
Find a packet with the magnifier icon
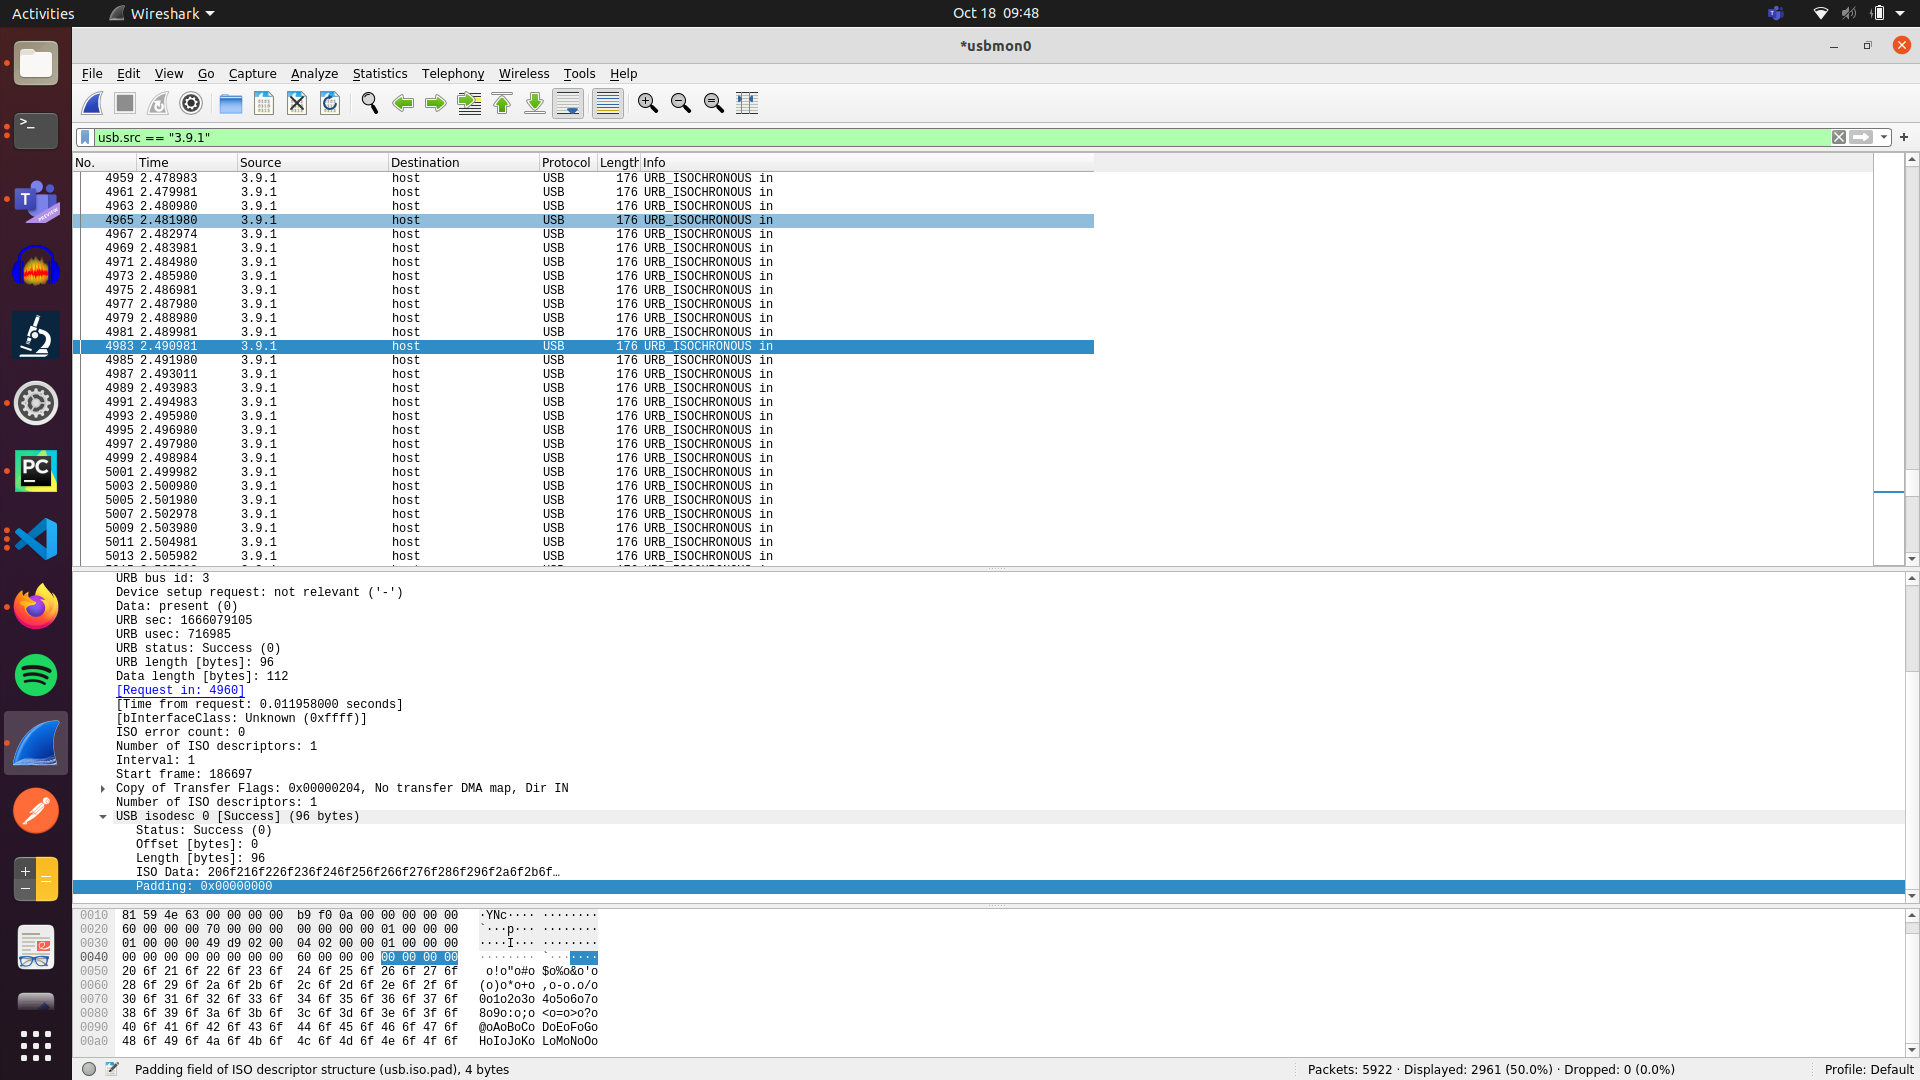[370, 103]
